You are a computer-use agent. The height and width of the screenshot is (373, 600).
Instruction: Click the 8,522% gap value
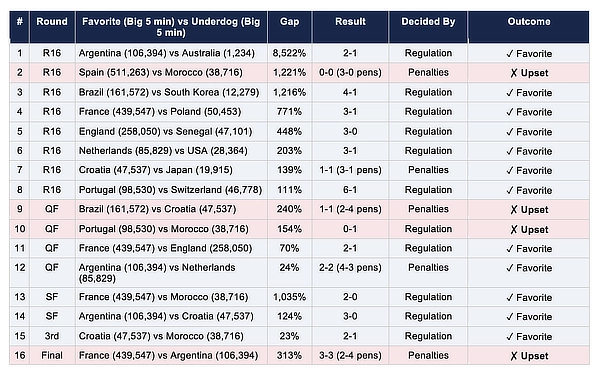(x=289, y=53)
